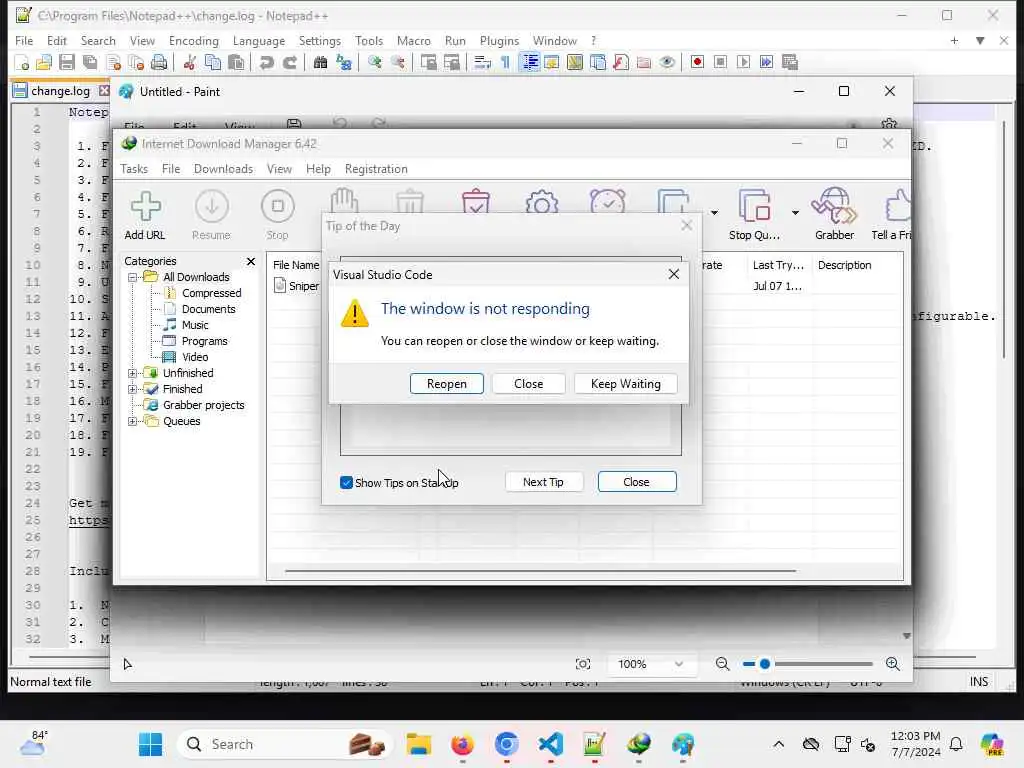Click Paint zoom-in magnifier icon

893,664
